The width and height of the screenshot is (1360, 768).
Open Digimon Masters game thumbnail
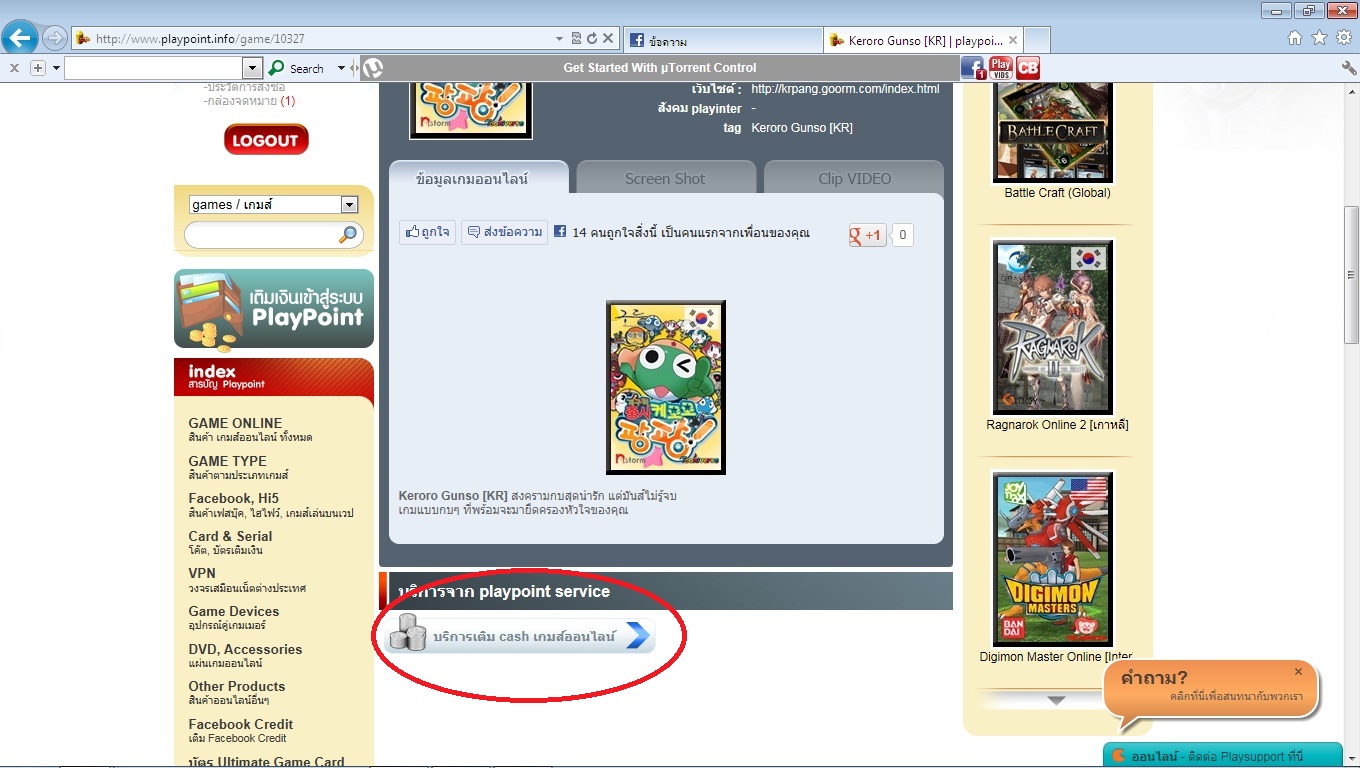coord(1053,559)
